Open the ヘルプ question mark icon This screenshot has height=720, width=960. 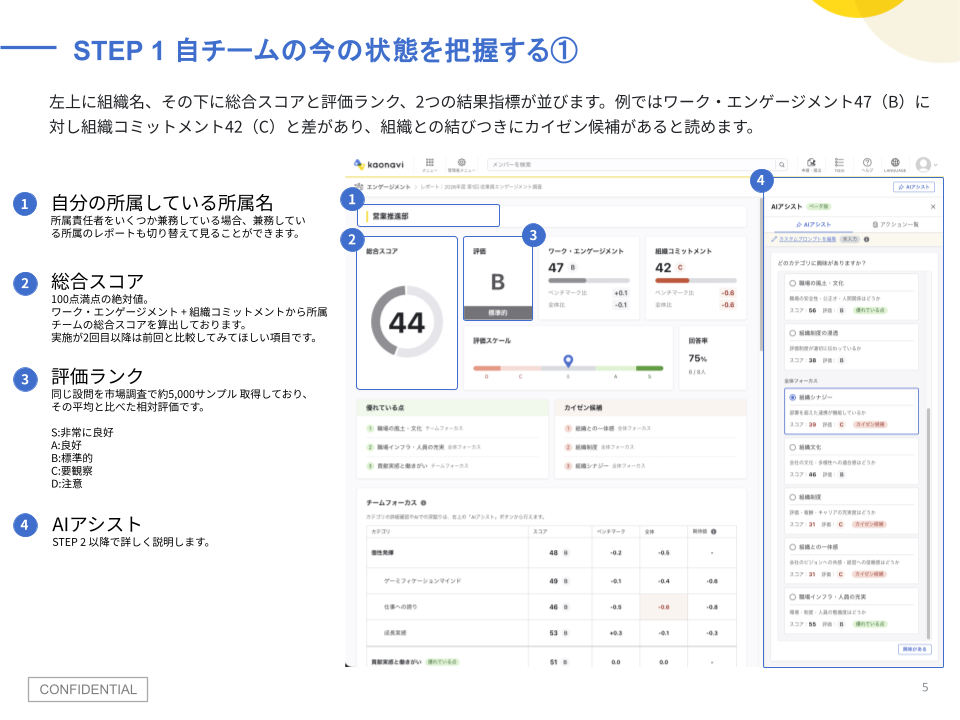pos(867,162)
